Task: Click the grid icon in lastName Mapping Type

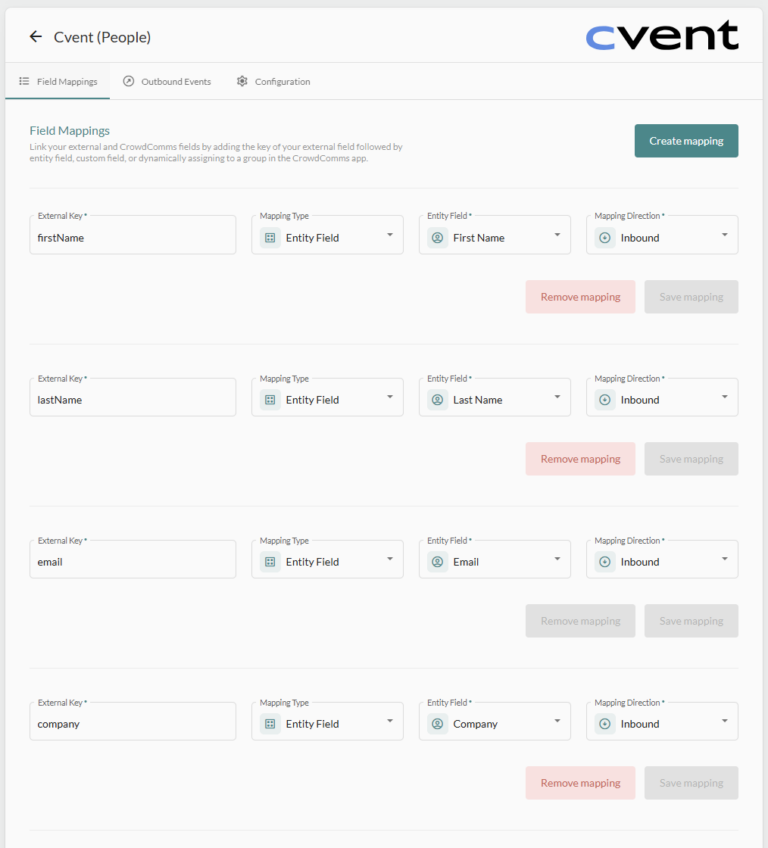Action: point(270,400)
